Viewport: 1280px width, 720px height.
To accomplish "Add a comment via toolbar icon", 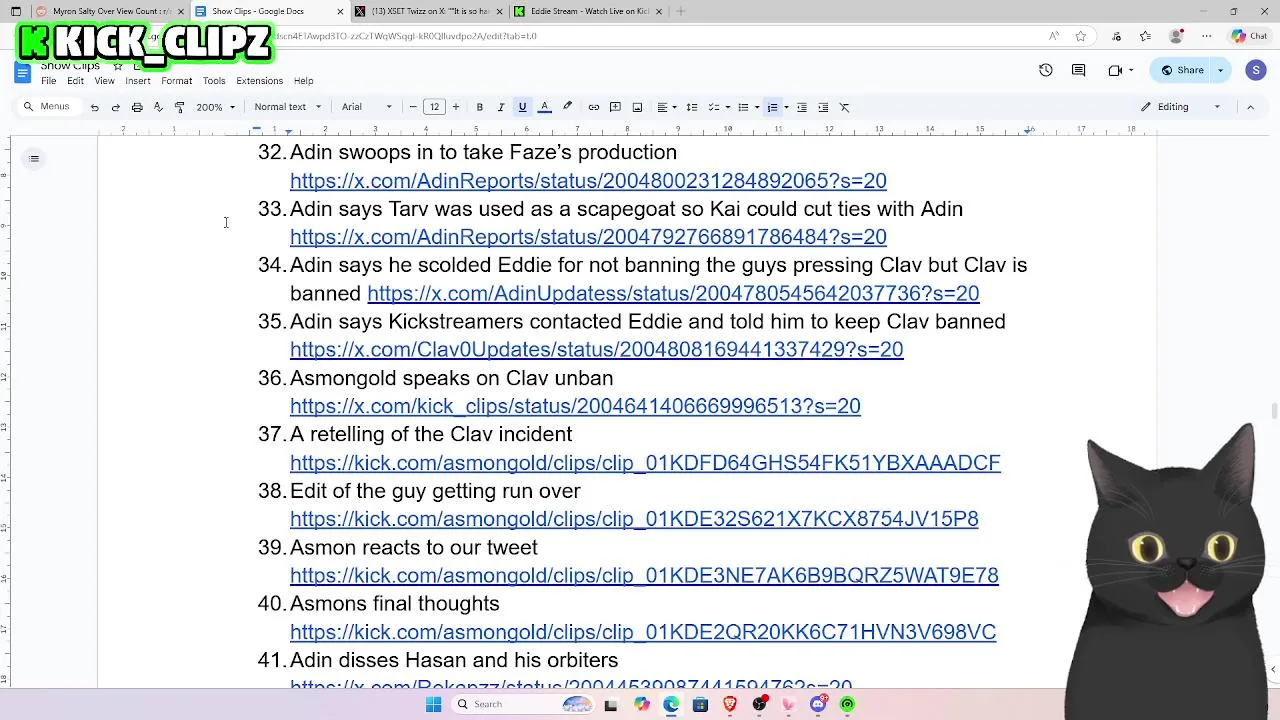I will click(615, 107).
